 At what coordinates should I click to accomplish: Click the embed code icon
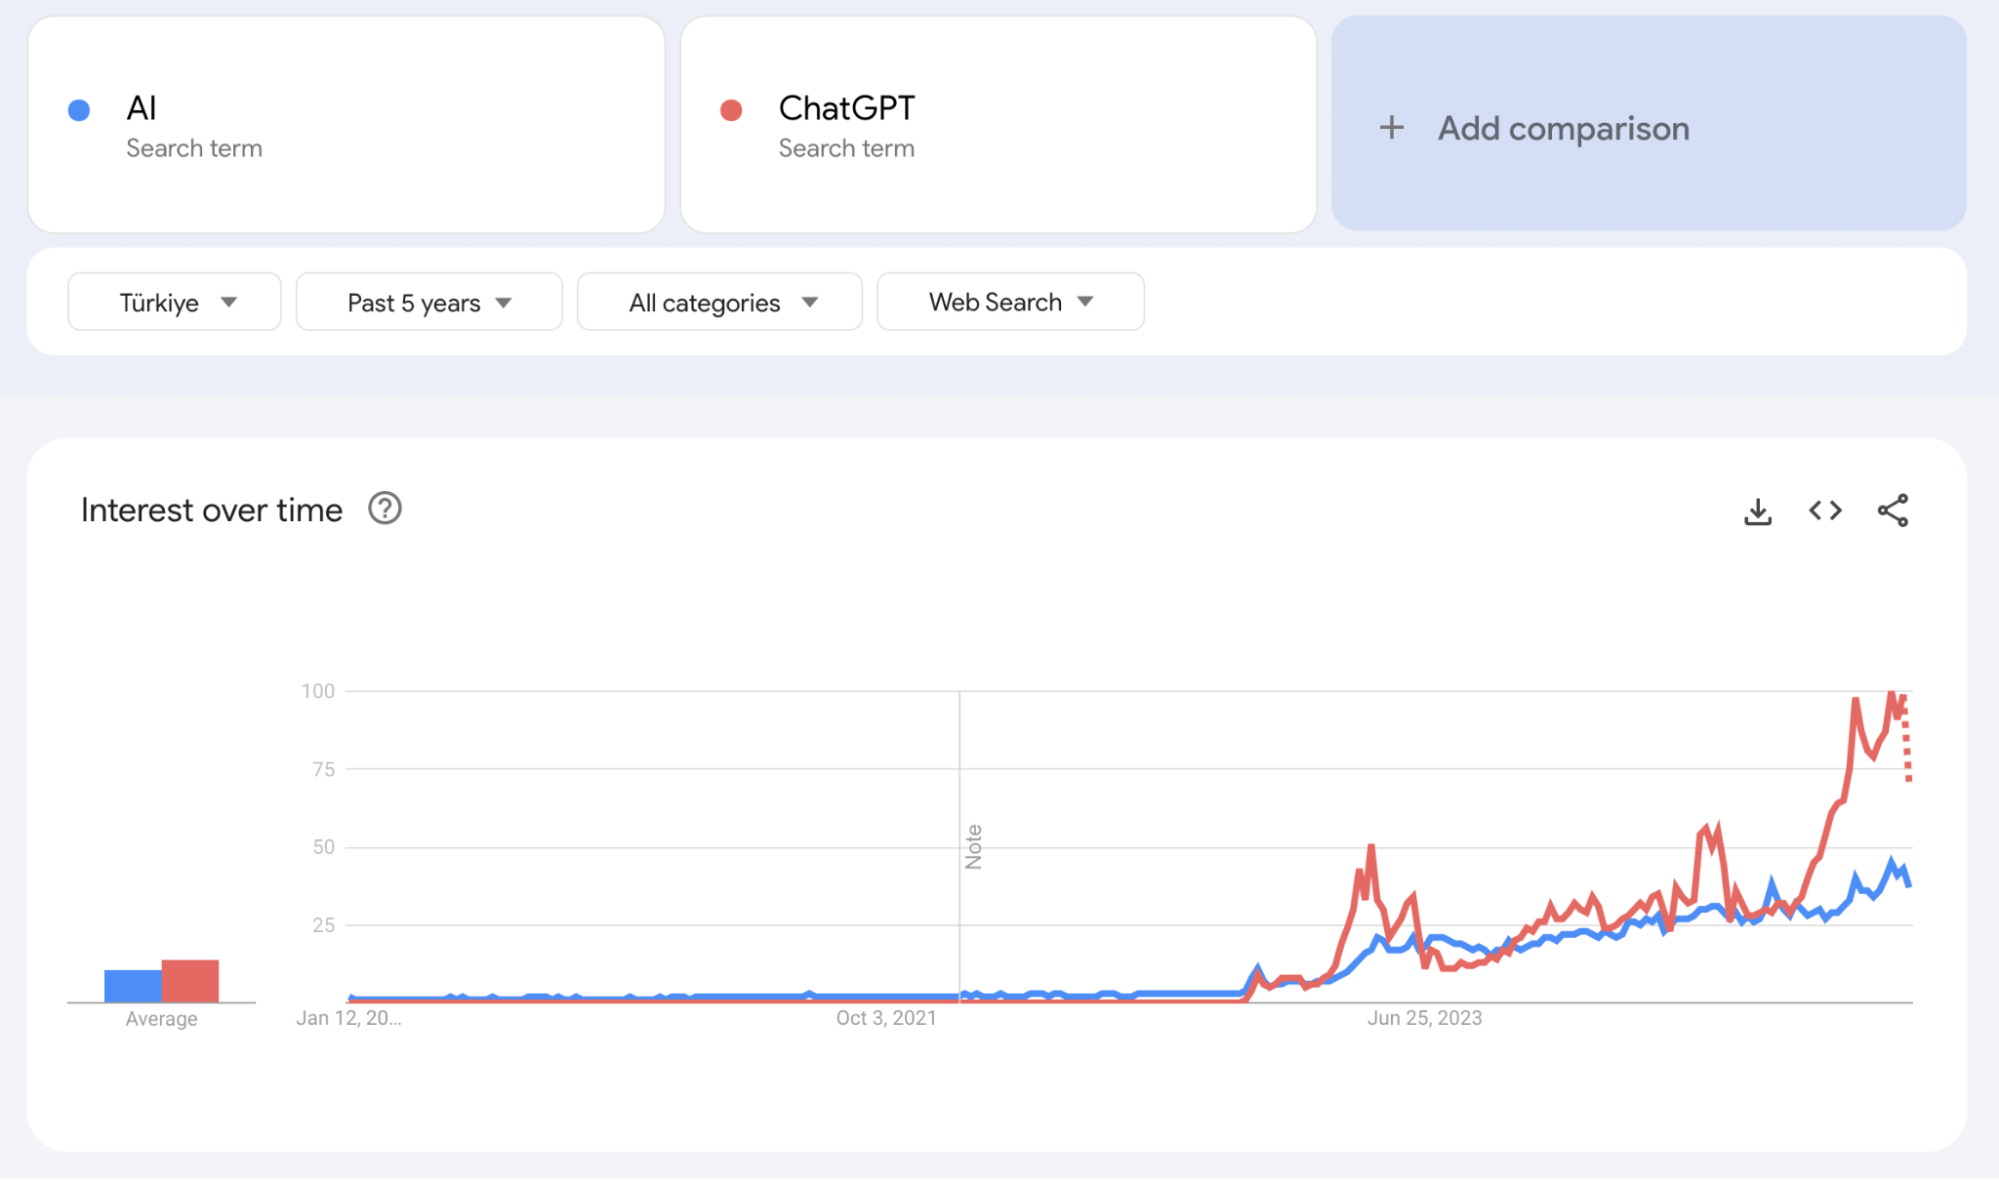[1825, 511]
